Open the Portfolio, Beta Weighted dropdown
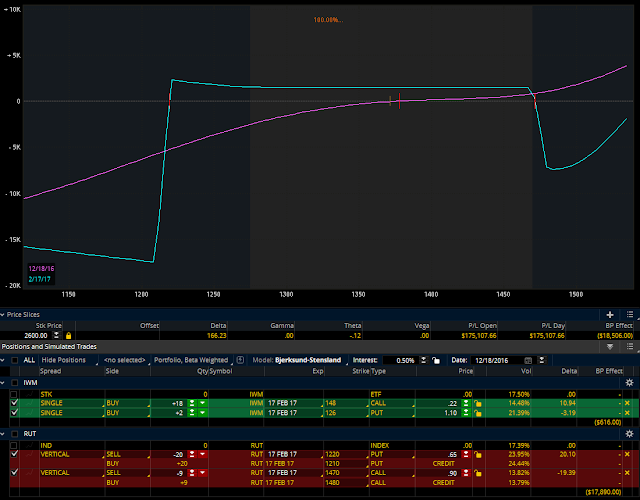The width and height of the screenshot is (640, 500). (x=191, y=360)
